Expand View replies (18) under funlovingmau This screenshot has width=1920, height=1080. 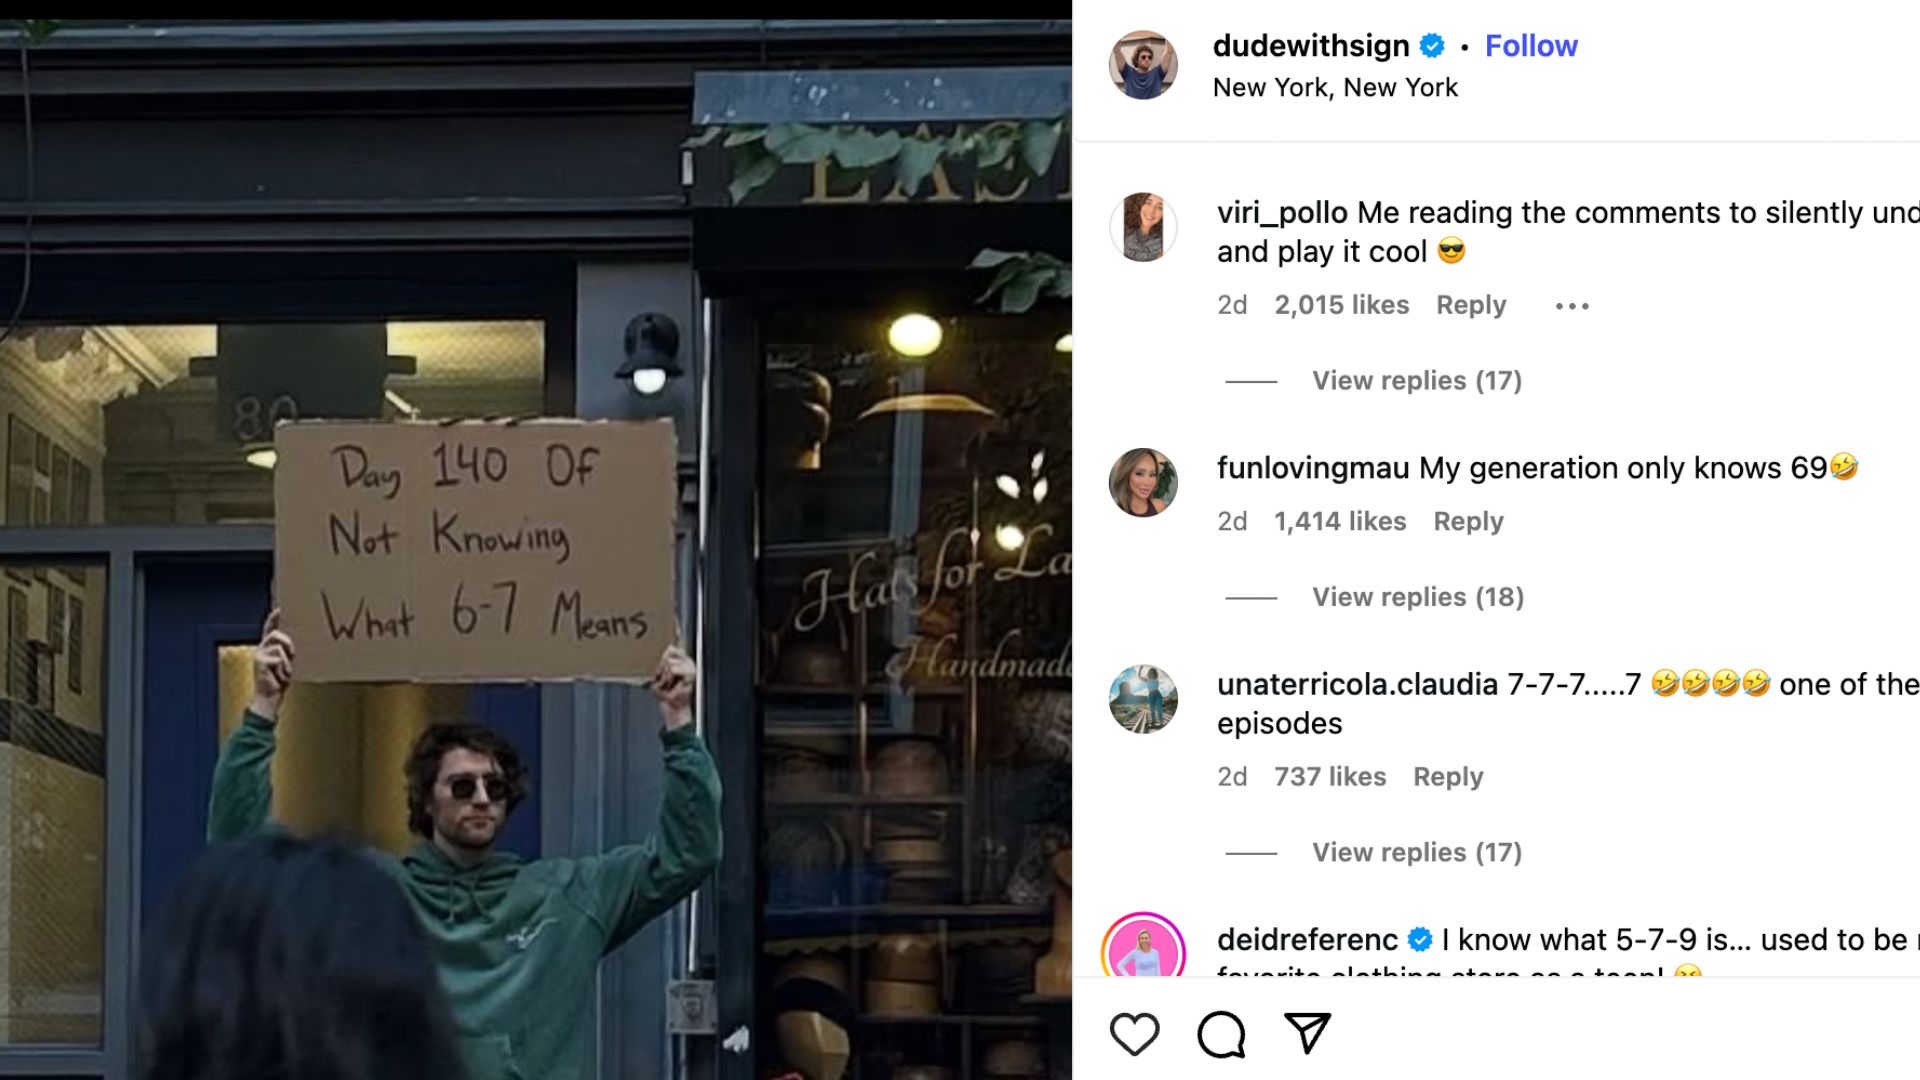point(1418,597)
